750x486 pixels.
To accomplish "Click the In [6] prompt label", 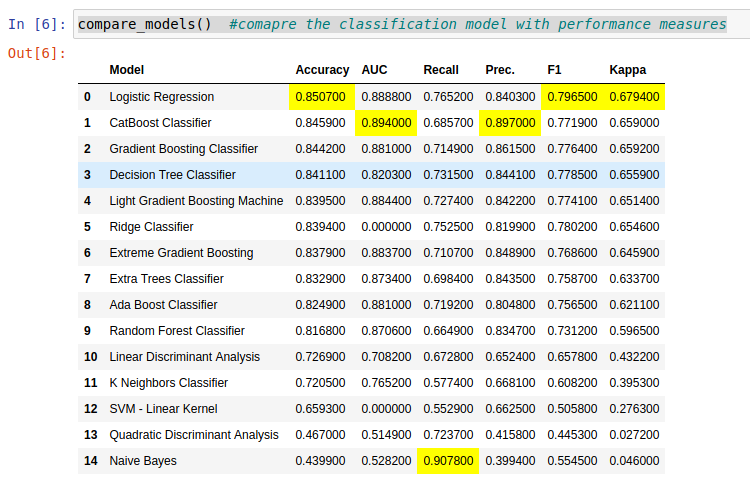I will pos(37,24).
